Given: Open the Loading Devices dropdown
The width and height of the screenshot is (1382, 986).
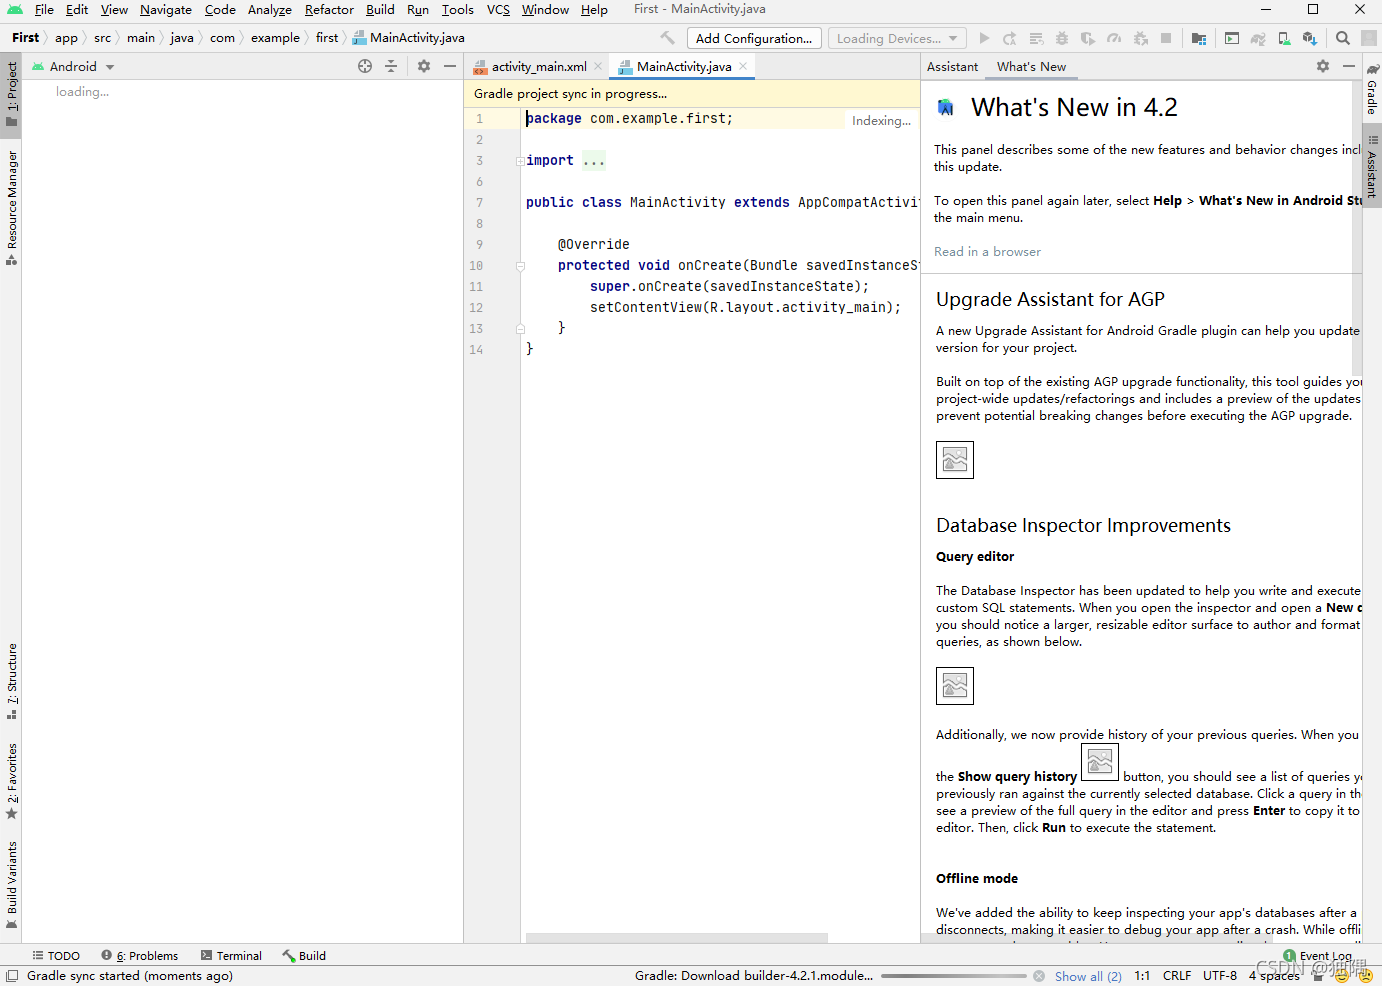Looking at the screenshot, I should [897, 38].
